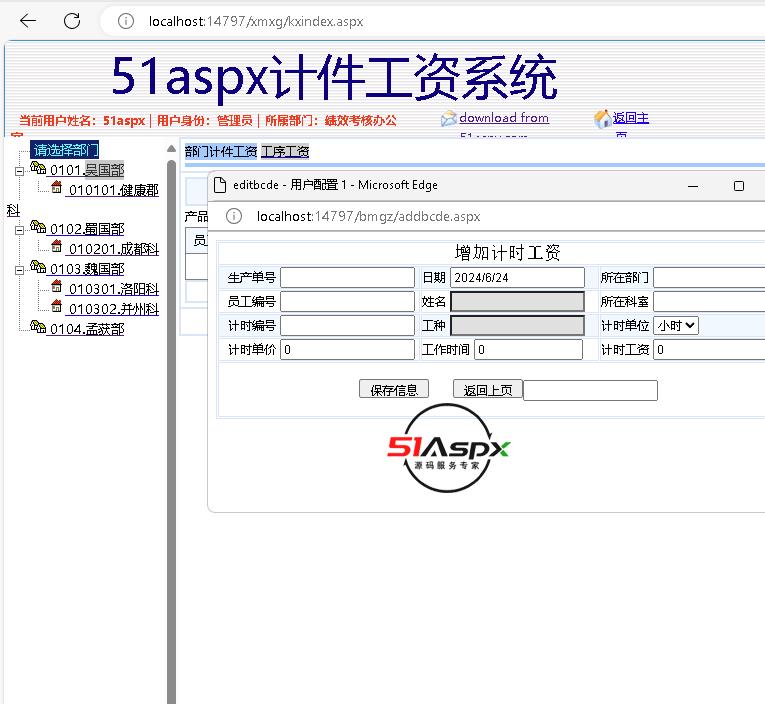Focus the 计时编号 input field
Image resolution: width=765 pixels, height=704 pixels.
click(x=347, y=325)
